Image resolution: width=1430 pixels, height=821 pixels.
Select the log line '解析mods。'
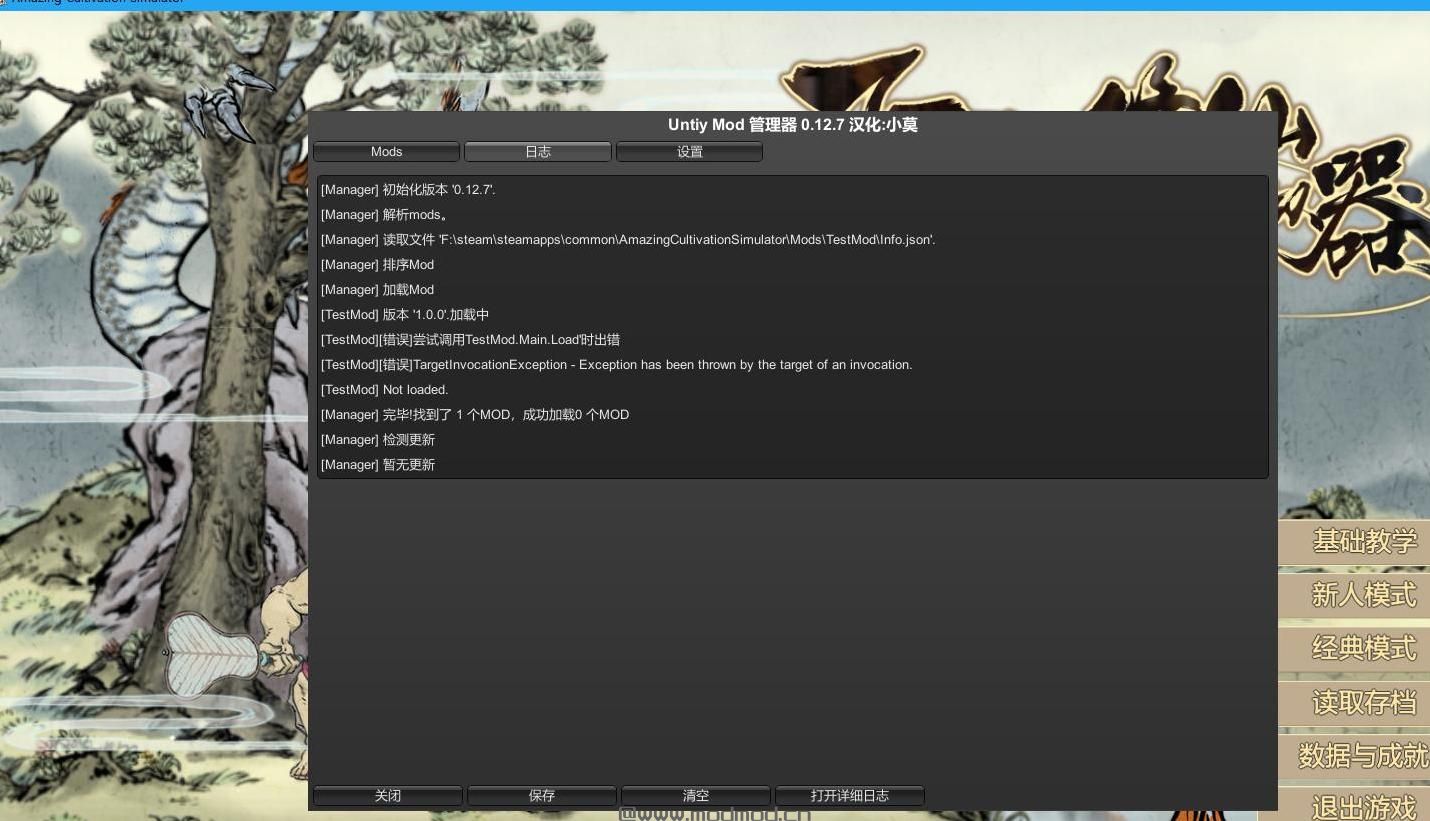384,215
